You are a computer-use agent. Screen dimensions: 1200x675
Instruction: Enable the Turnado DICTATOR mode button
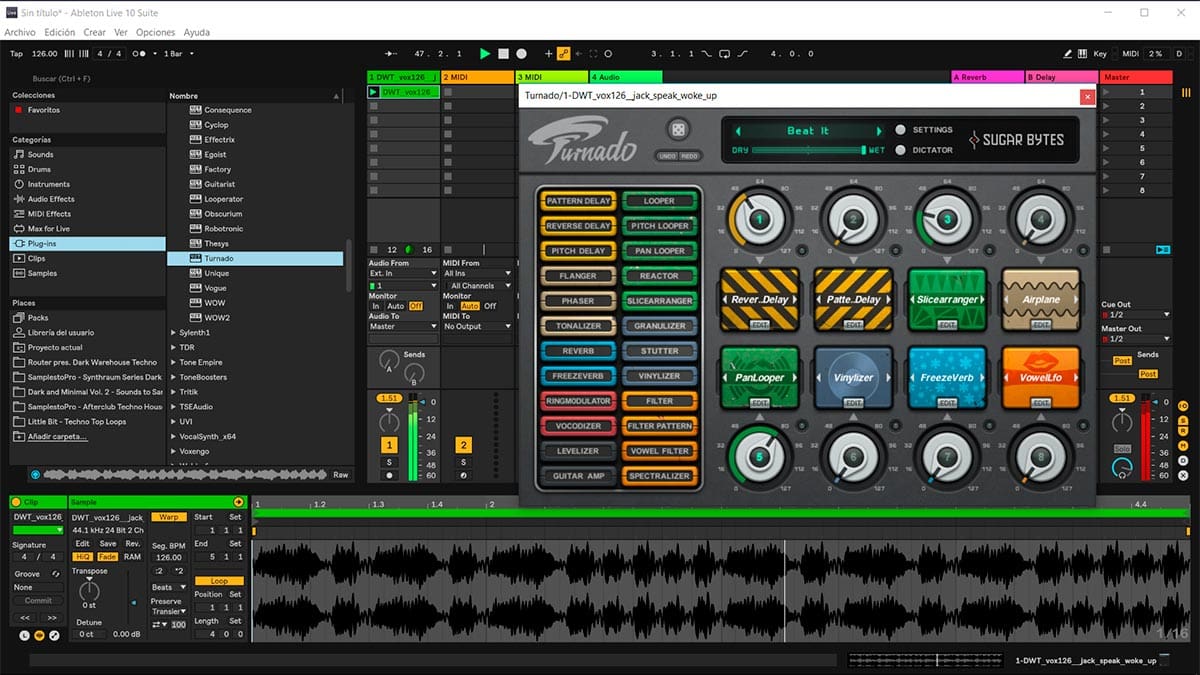pyautogui.click(x=901, y=150)
